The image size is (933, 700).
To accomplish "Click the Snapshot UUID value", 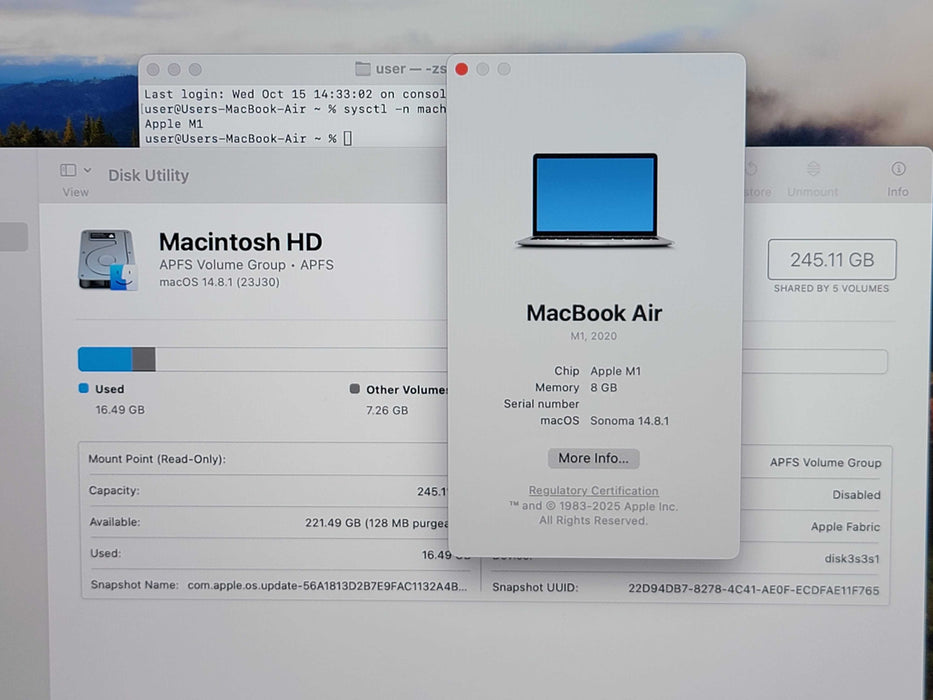I will click(753, 590).
